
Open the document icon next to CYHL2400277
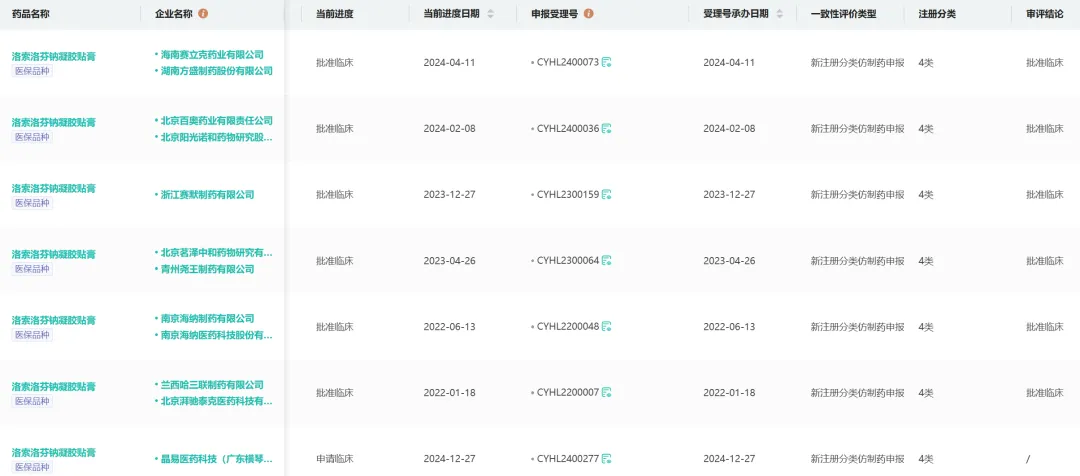tap(607, 459)
